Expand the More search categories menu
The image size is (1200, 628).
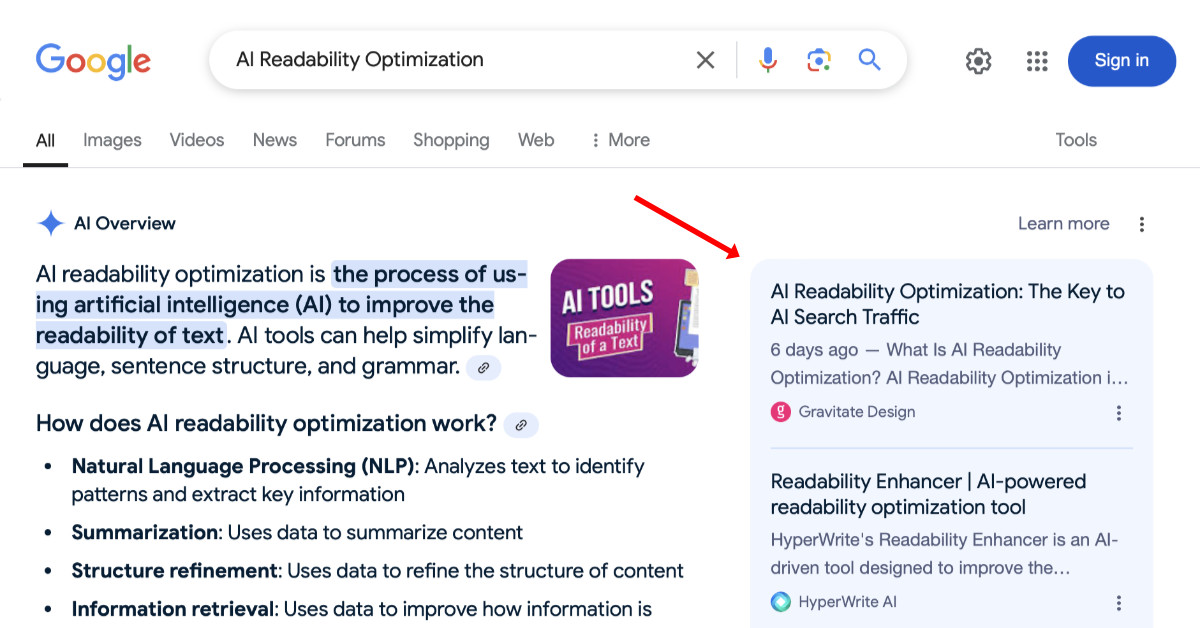[618, 140]
